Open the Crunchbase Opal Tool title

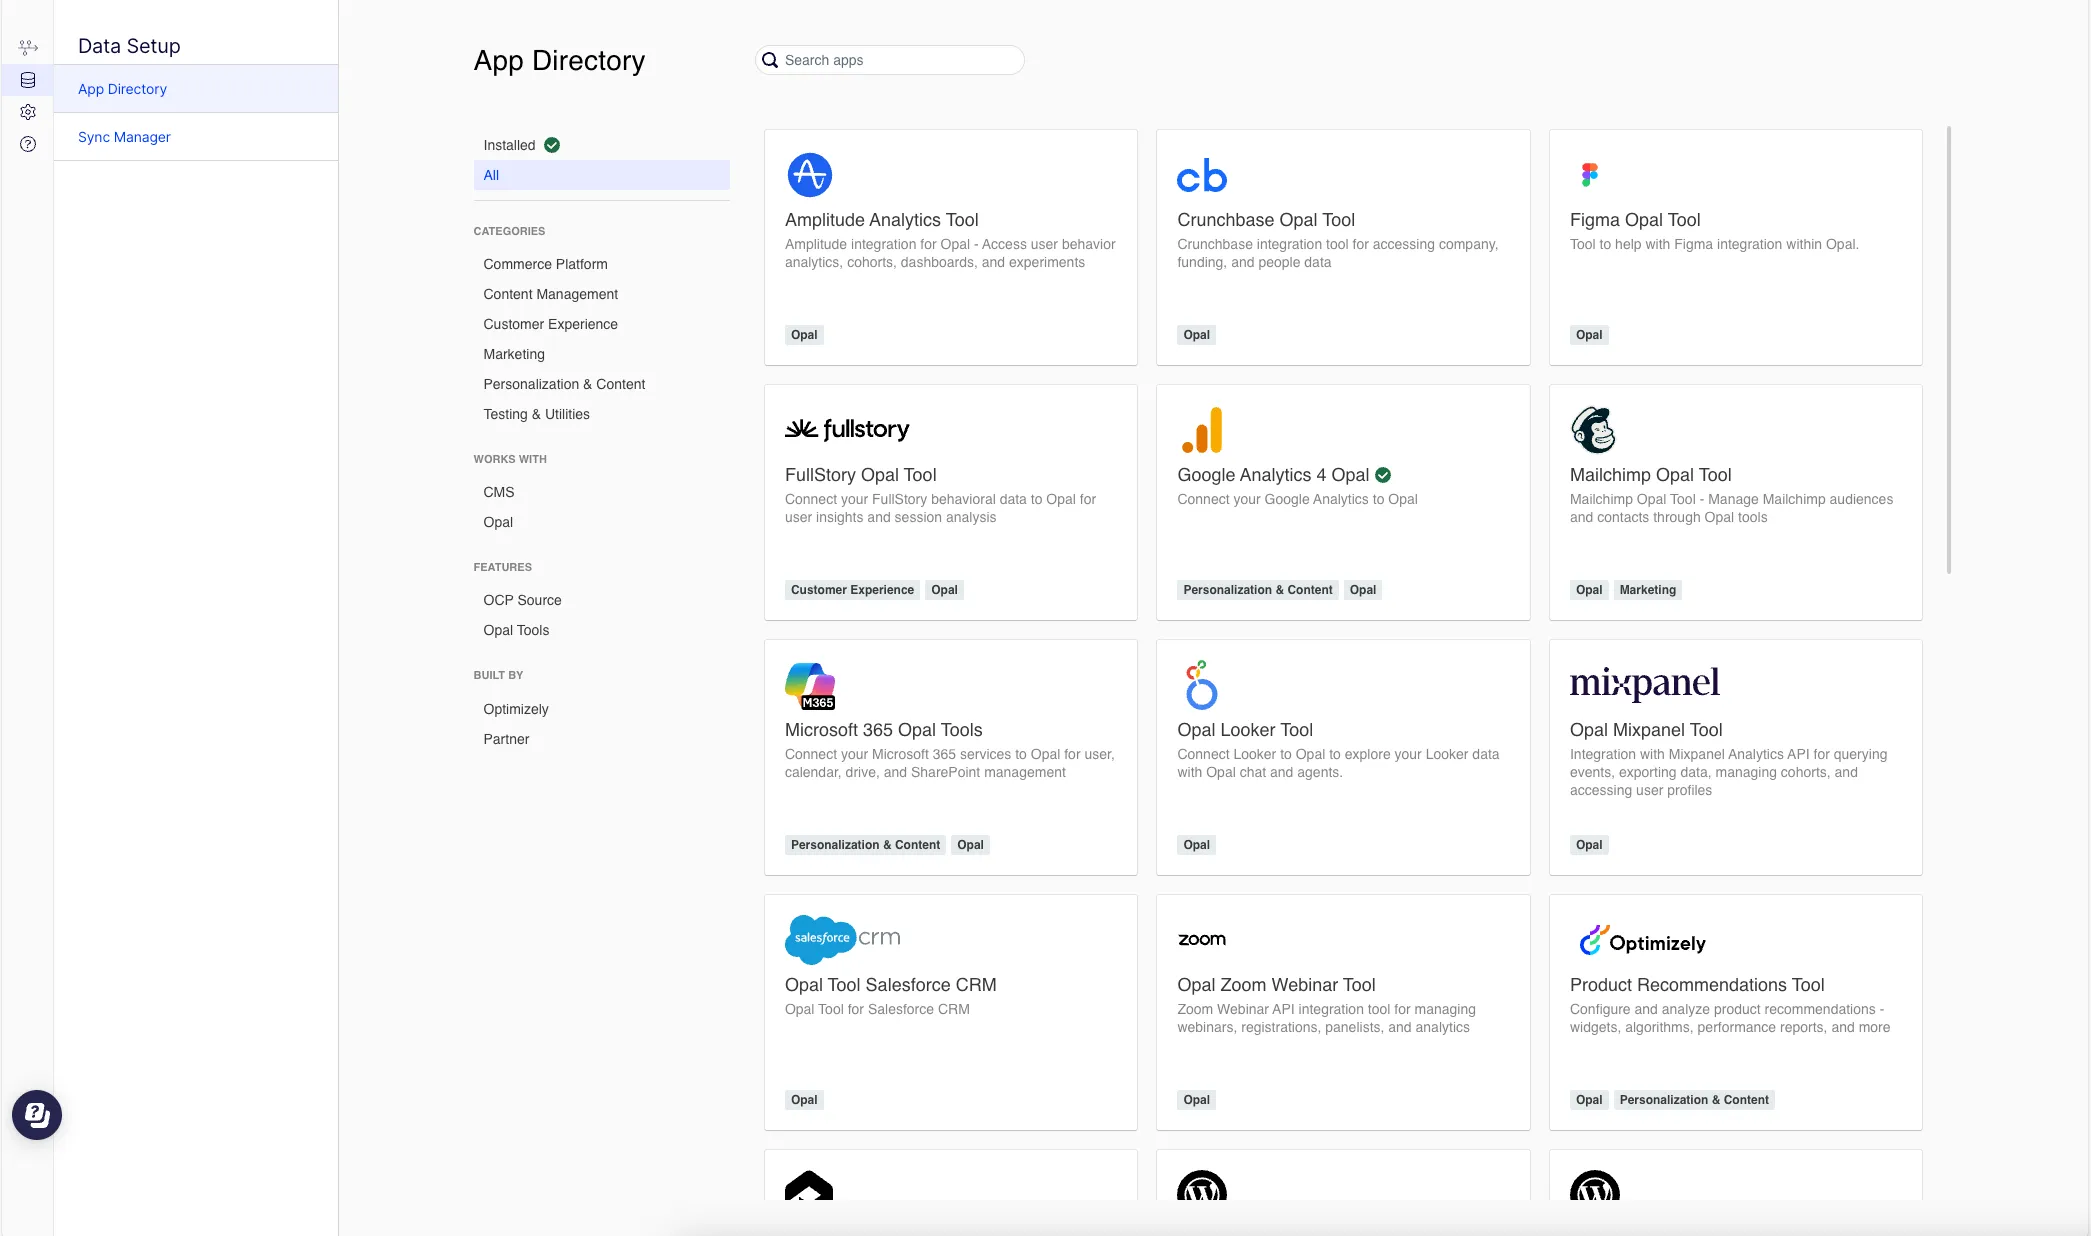point(1266,220)
